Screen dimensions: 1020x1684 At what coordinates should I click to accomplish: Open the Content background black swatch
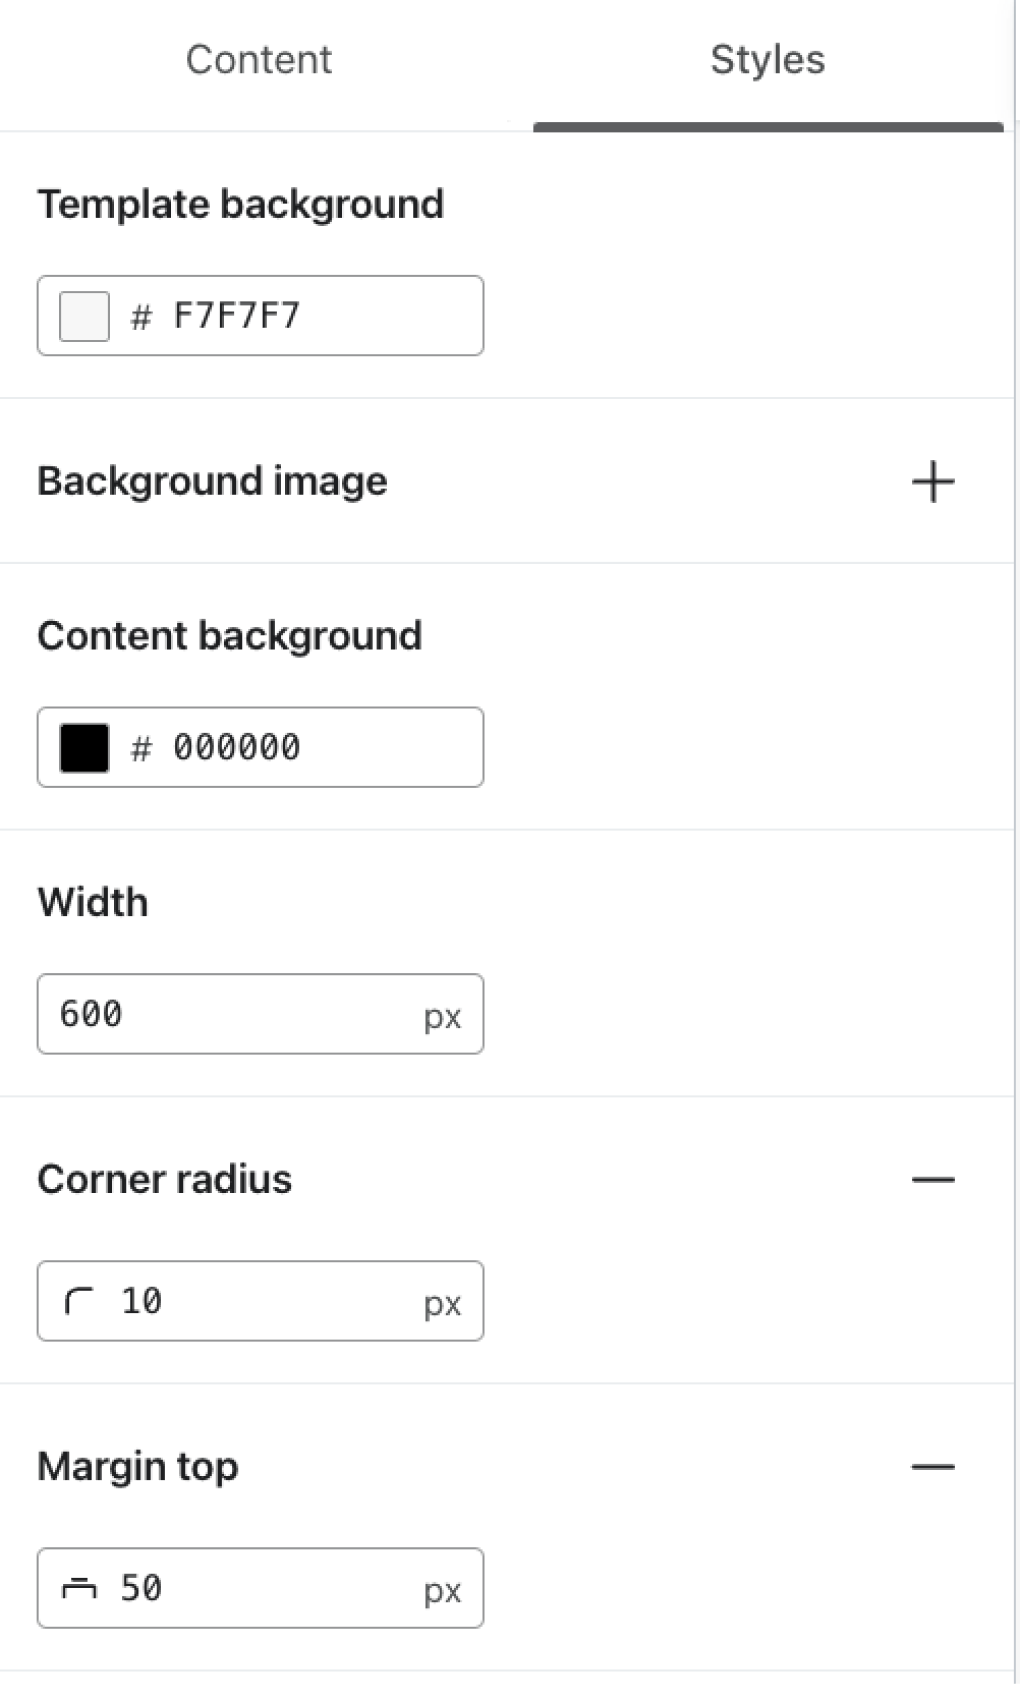(x=84, y=748)
